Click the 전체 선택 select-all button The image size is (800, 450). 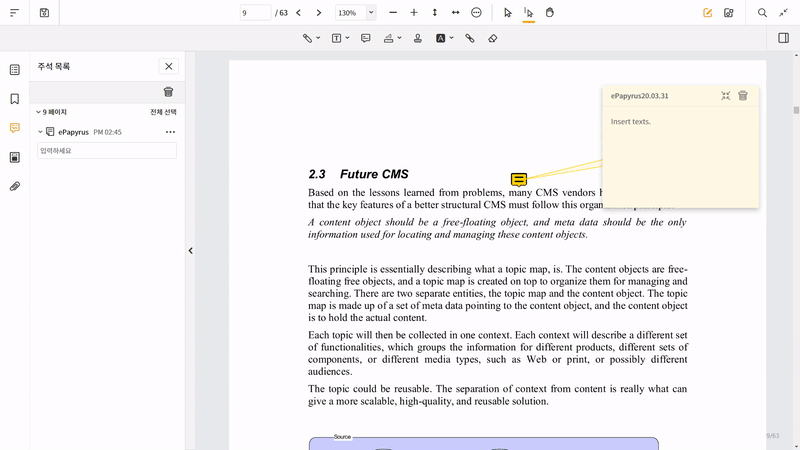pos(163,112)
